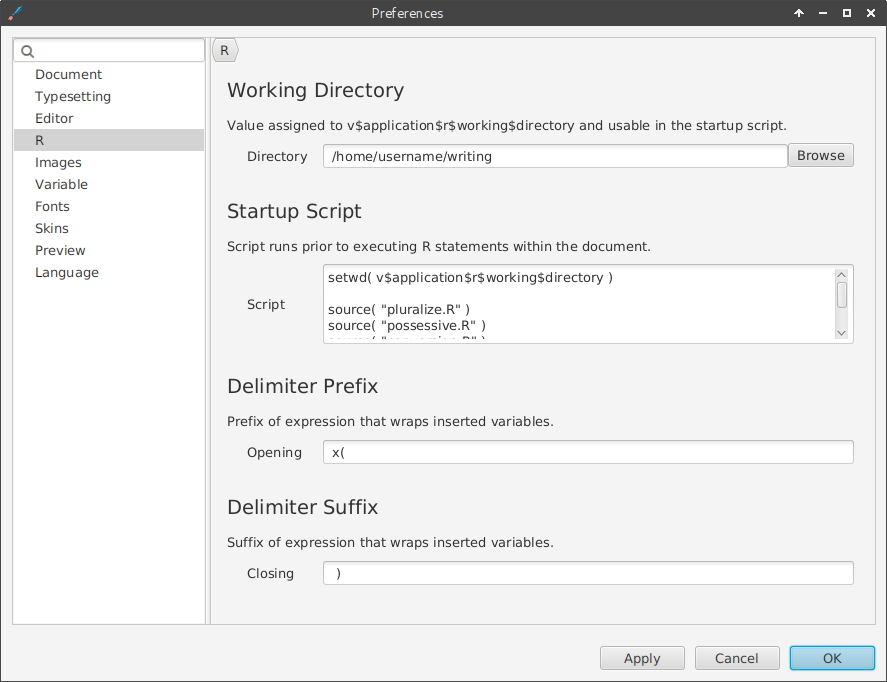Click inside the Startup Script text area
This screenshot has height=682, width=887.
click(578, 303)
